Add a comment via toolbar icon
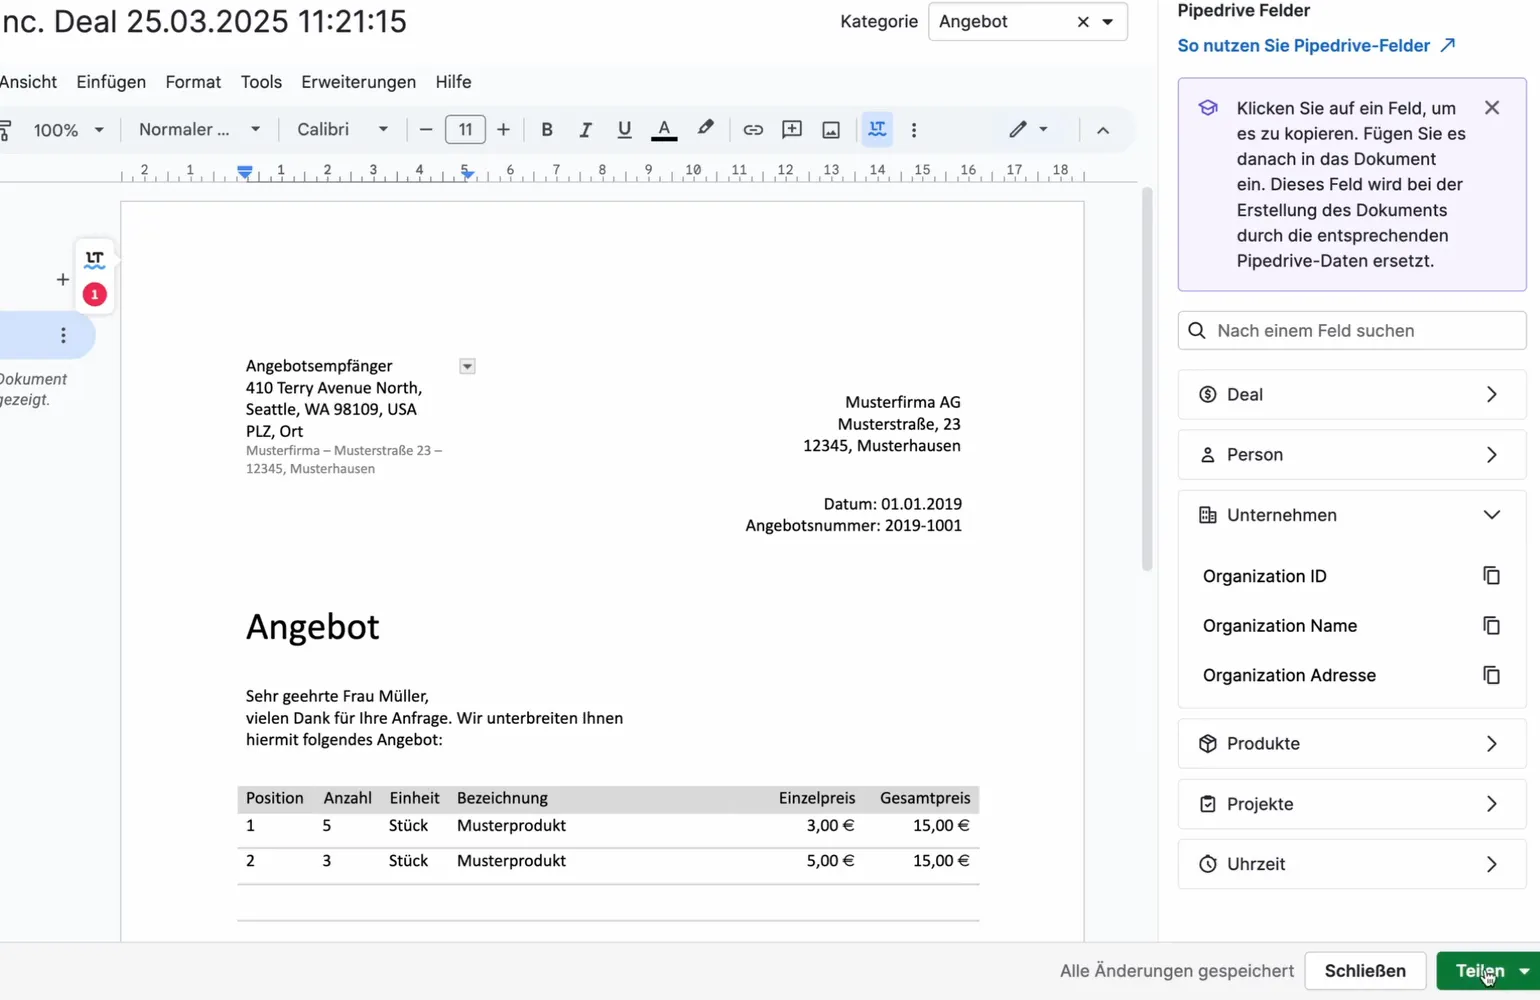This screenshot has width=1540, height=1000. pos(792,130)
